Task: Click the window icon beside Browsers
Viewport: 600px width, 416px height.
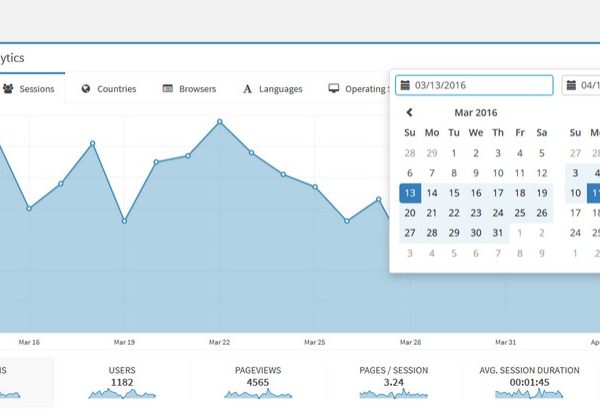Action: [x=168, y=89]
